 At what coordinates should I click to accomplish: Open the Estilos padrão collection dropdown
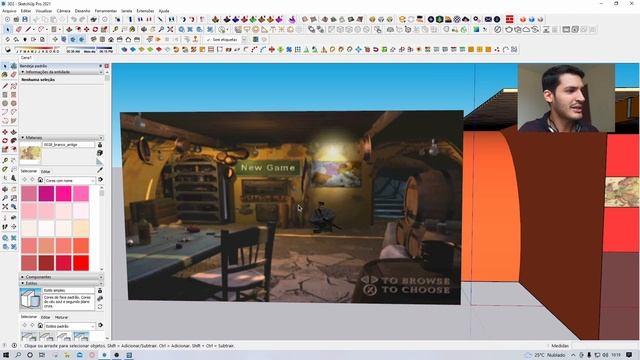[x=69, y=326]
